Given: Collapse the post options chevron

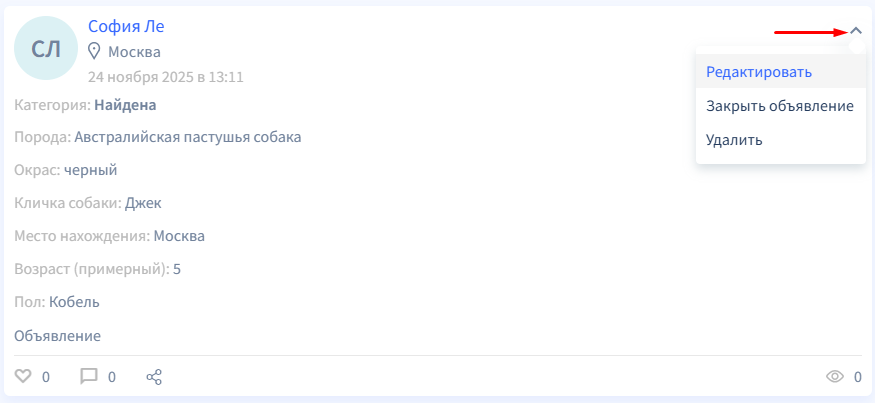Looking at the screenshot, I should coord(856,32).
